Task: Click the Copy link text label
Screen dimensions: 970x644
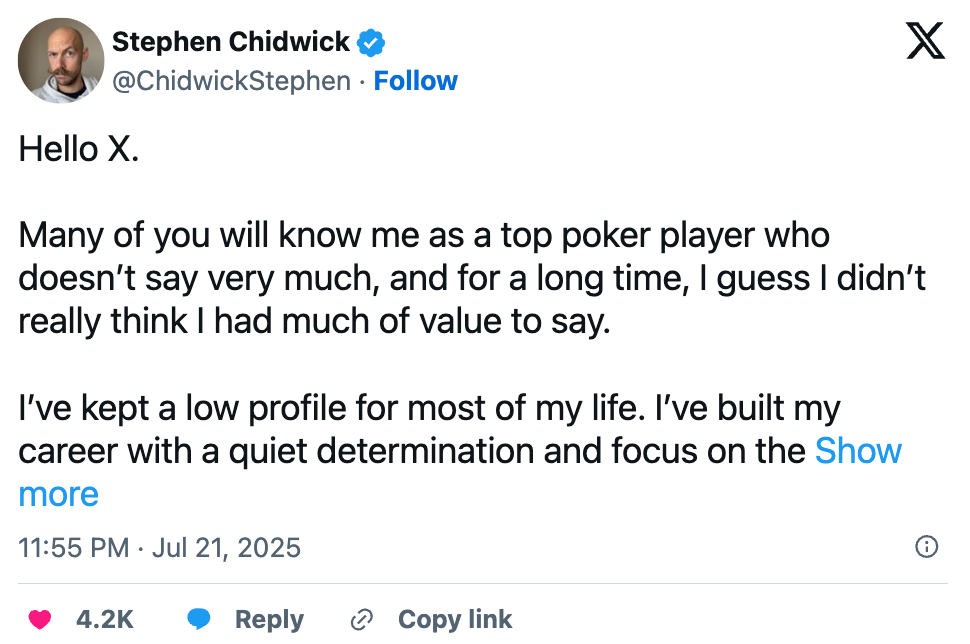Action: point(455,620)
